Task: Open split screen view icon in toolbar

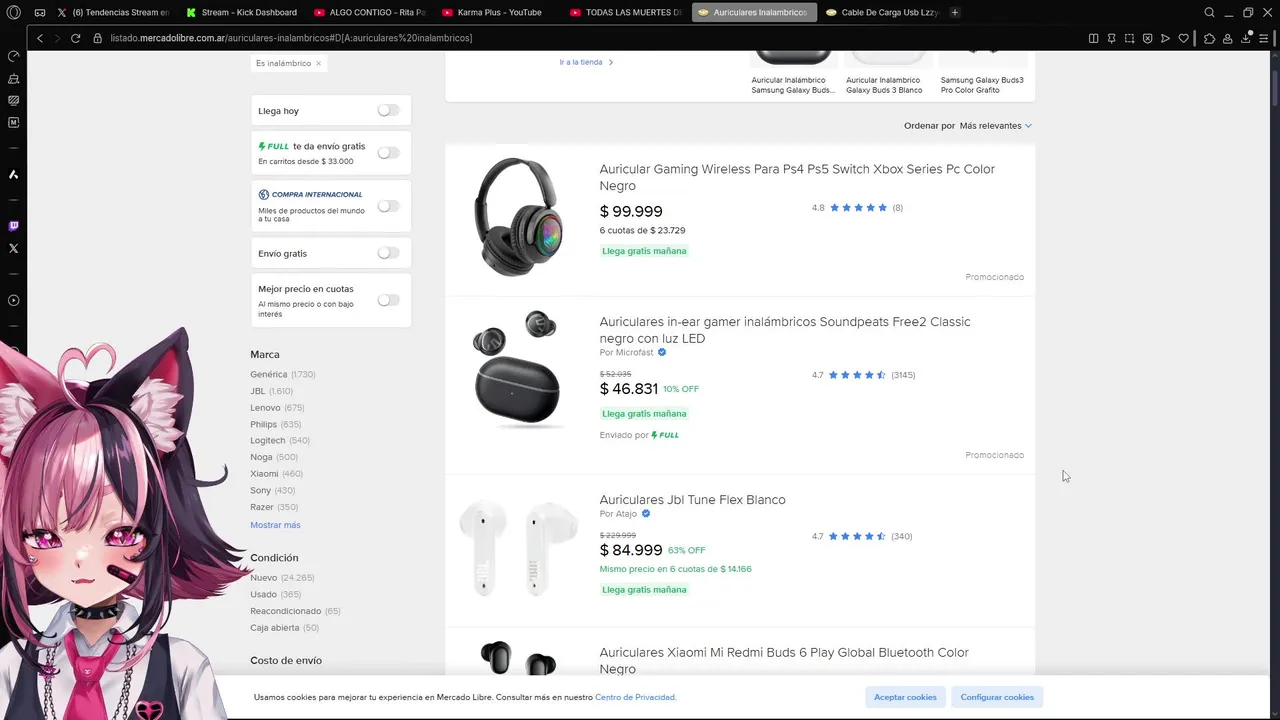Action: (x=1093, y=38)
